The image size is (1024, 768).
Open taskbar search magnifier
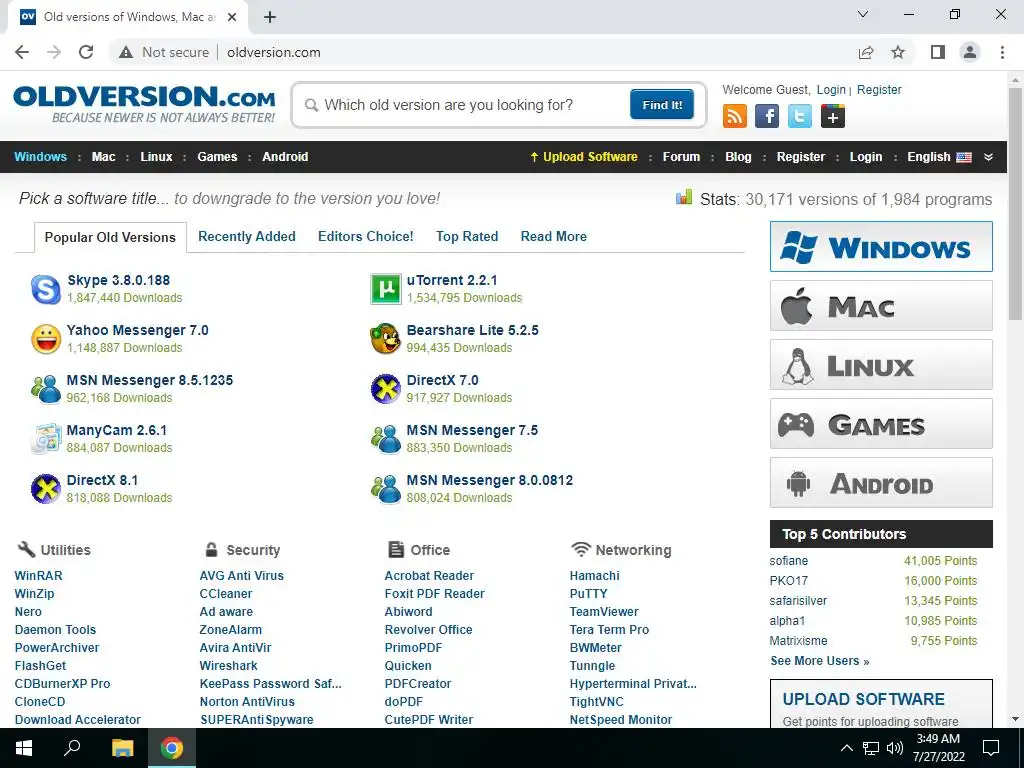pos(72,748)
